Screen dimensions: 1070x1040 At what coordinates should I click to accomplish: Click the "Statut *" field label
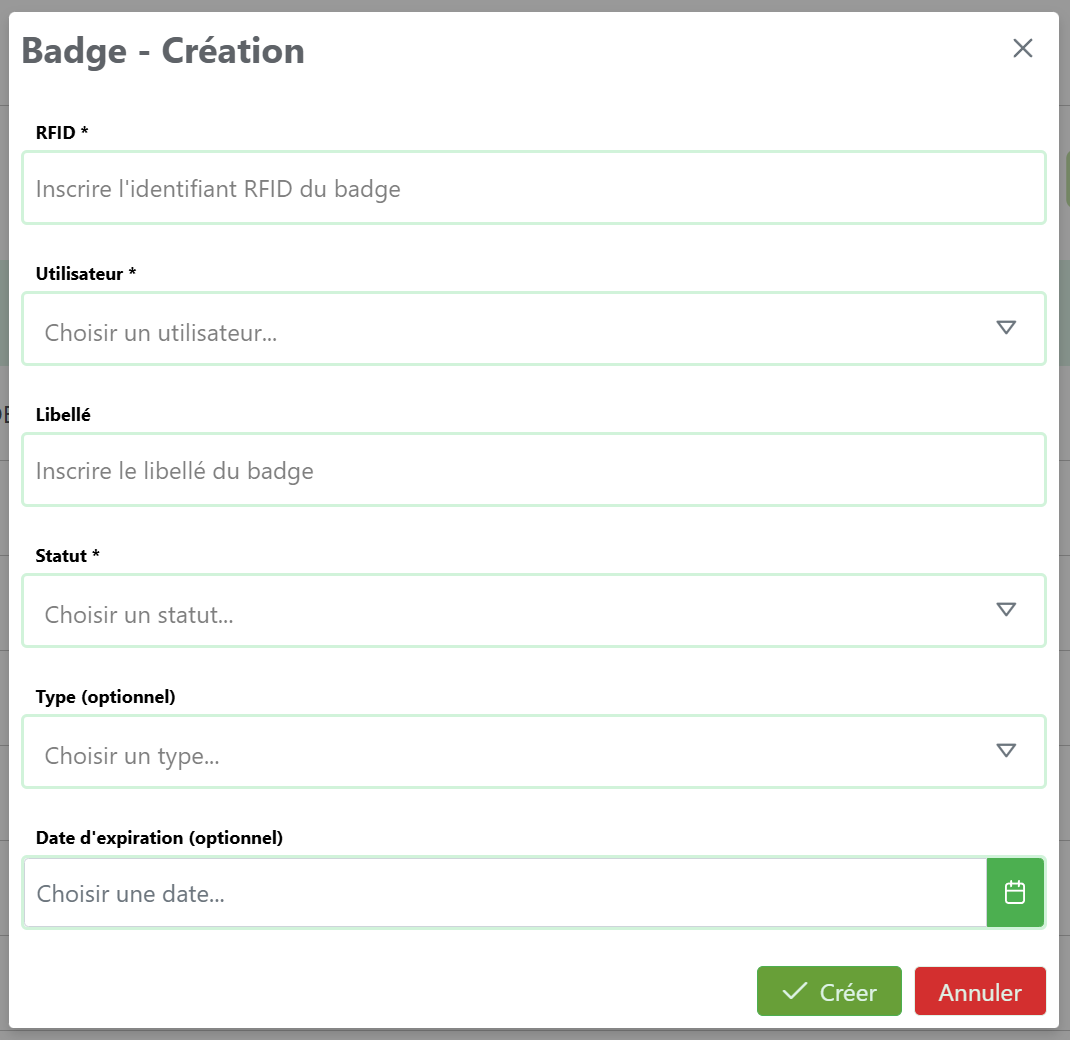(68, 555)
